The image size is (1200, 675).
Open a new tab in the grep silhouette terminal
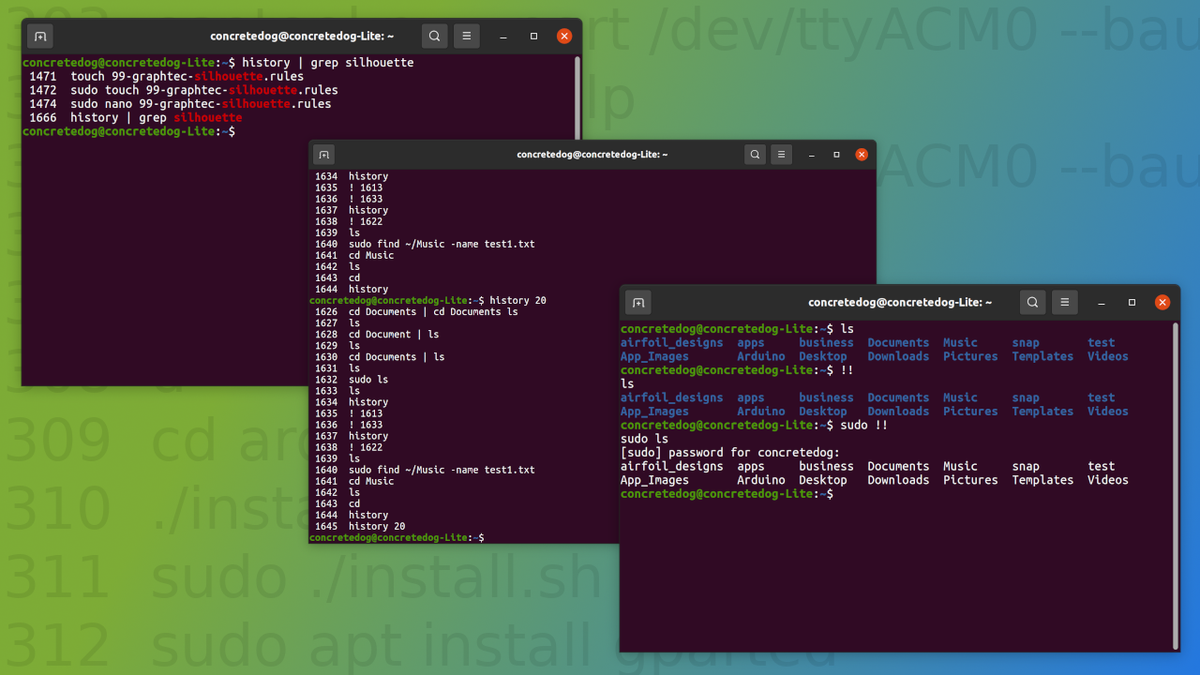tap(40, 36)
